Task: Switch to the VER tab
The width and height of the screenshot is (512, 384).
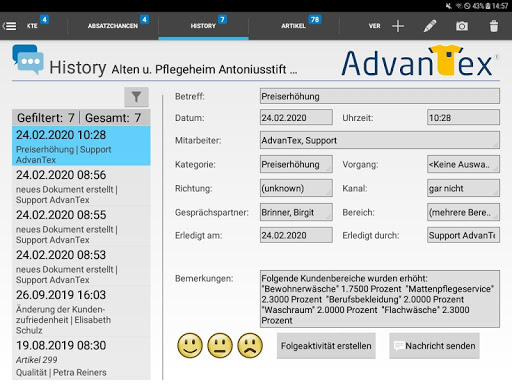Action: 374,26
